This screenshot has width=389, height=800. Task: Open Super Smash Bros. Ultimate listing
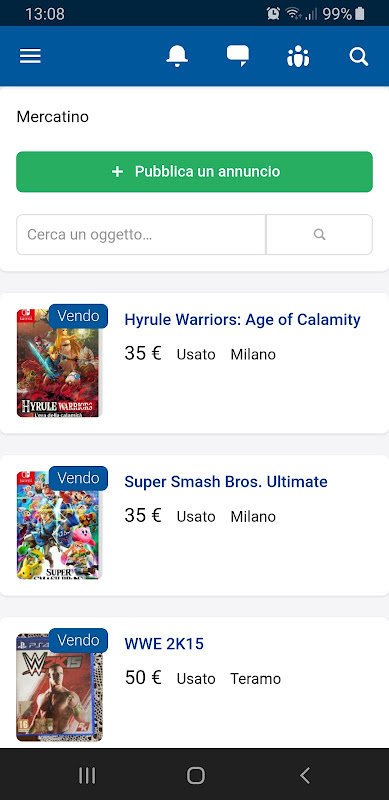pos(226,482)
